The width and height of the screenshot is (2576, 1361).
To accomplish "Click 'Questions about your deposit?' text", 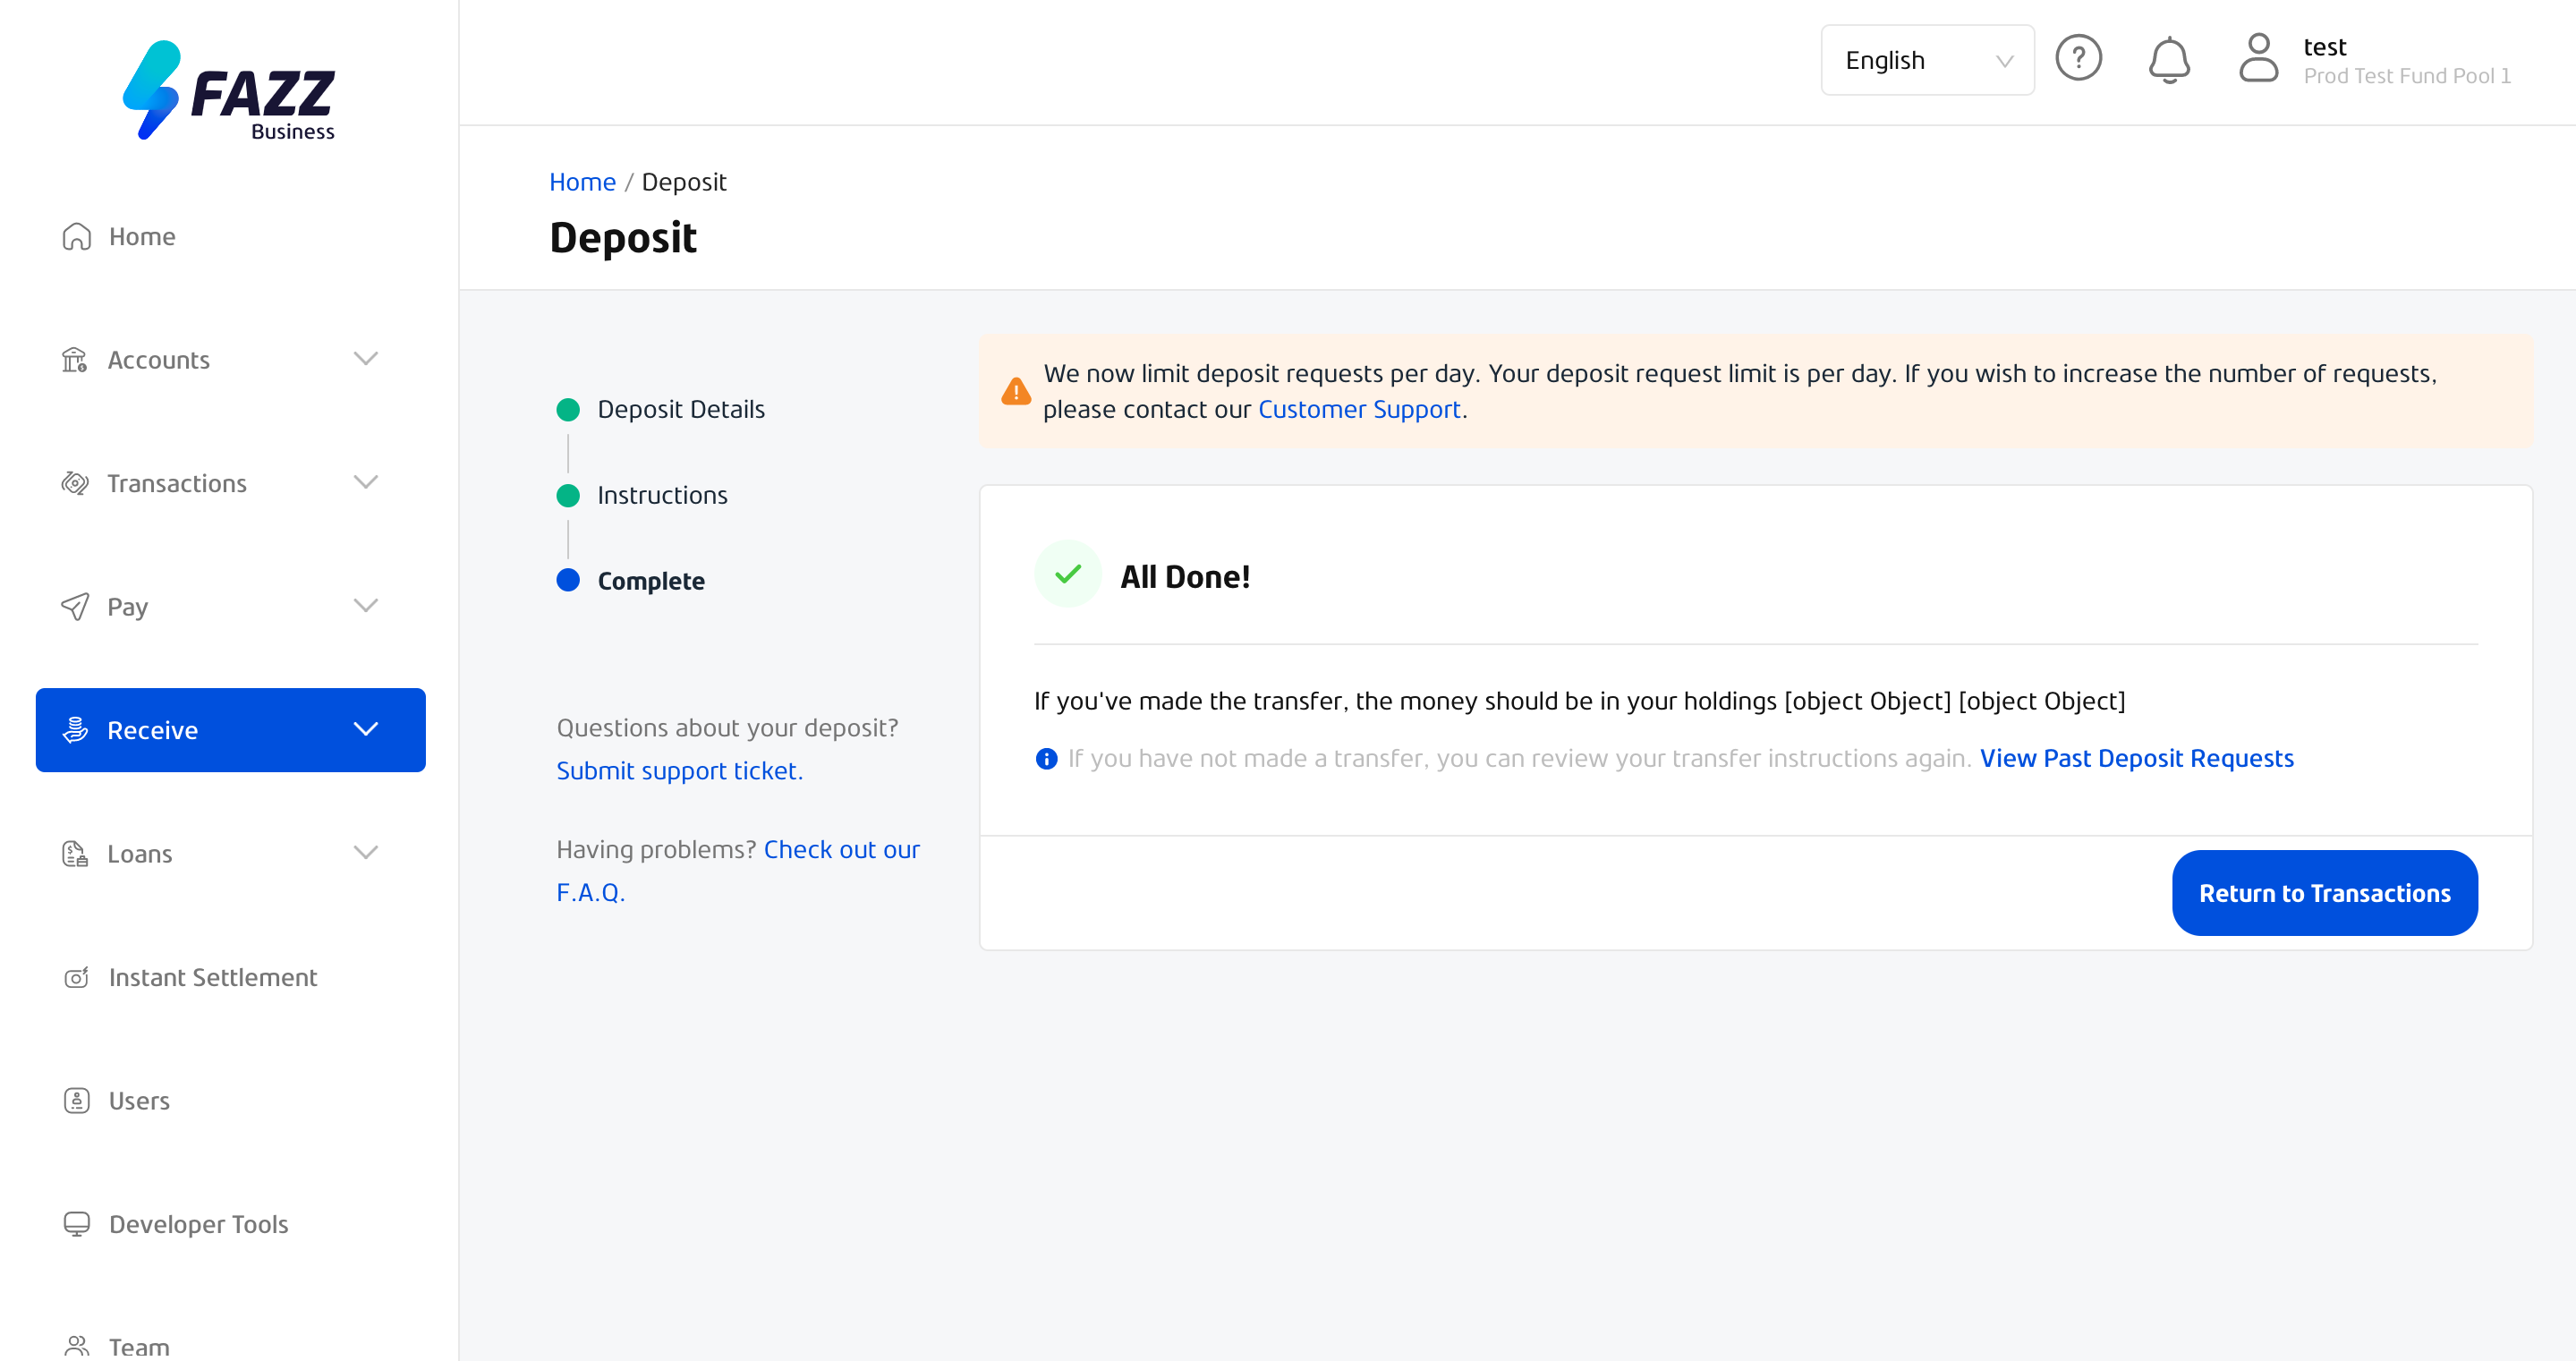I will [x=727, y=728].
